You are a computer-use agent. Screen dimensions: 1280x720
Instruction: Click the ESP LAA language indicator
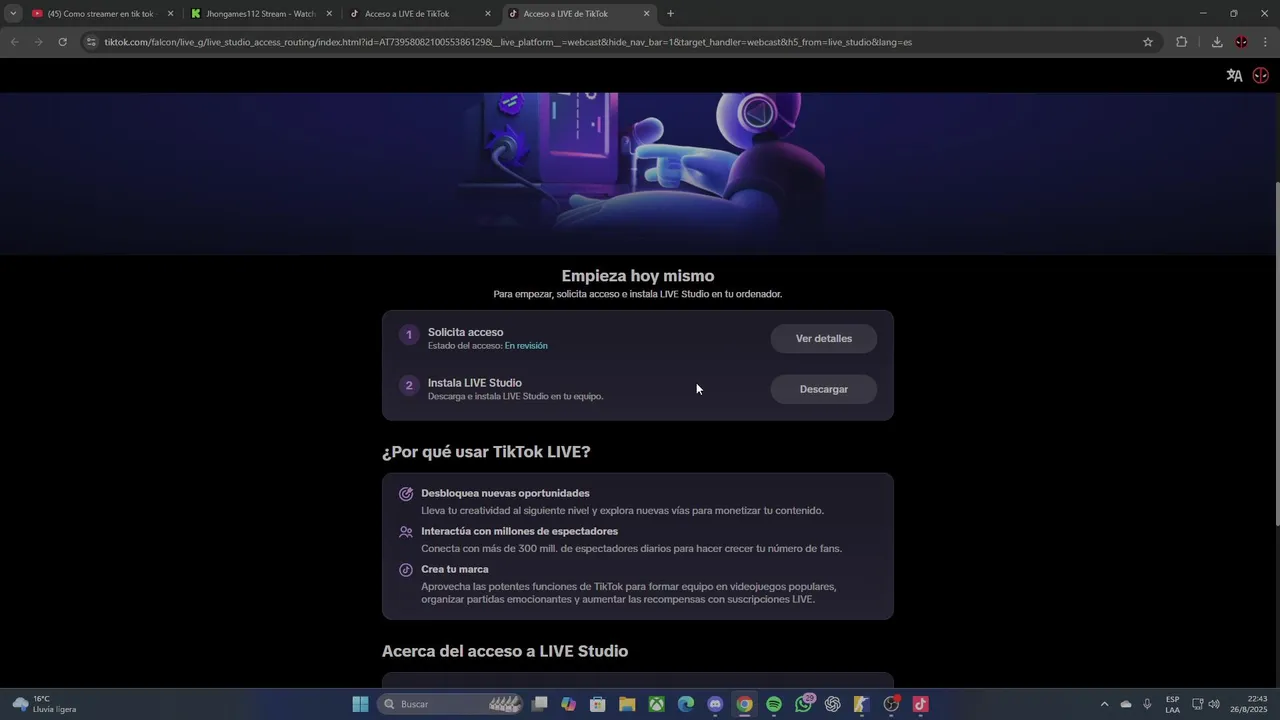tap(1172, 704)
